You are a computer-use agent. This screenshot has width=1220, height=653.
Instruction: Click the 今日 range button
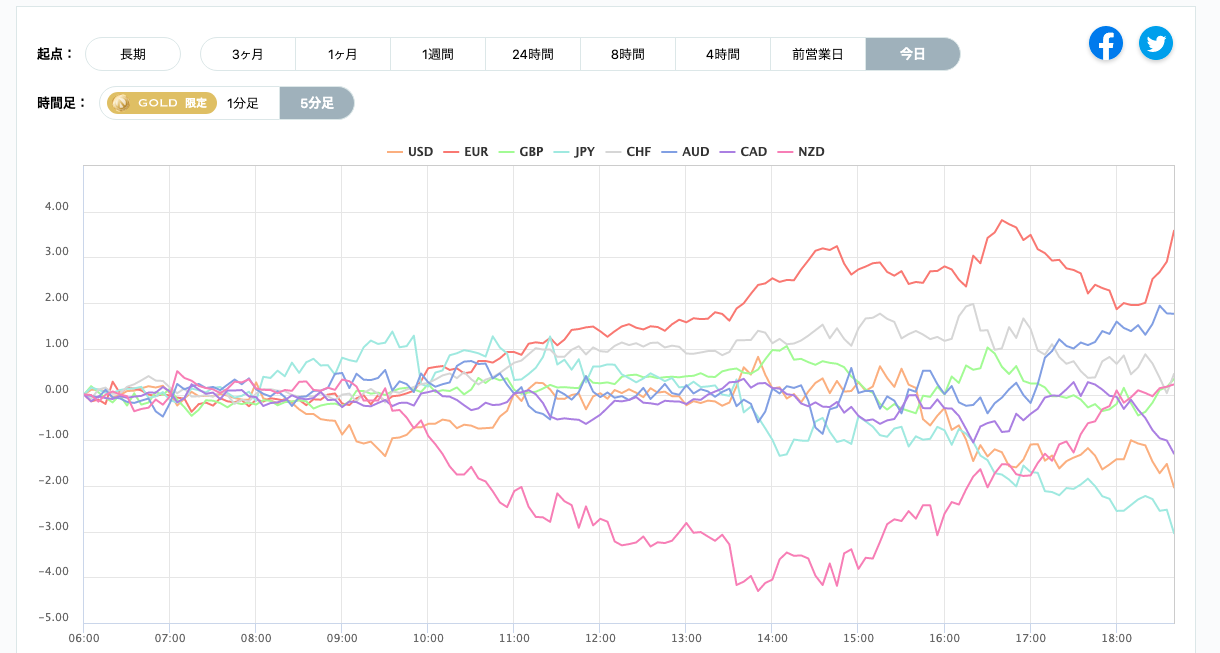click(913, 54)
